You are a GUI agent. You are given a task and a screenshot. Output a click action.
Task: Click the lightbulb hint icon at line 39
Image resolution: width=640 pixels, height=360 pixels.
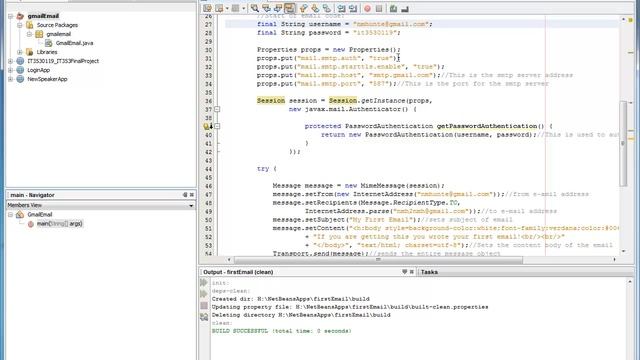(207, 126)
